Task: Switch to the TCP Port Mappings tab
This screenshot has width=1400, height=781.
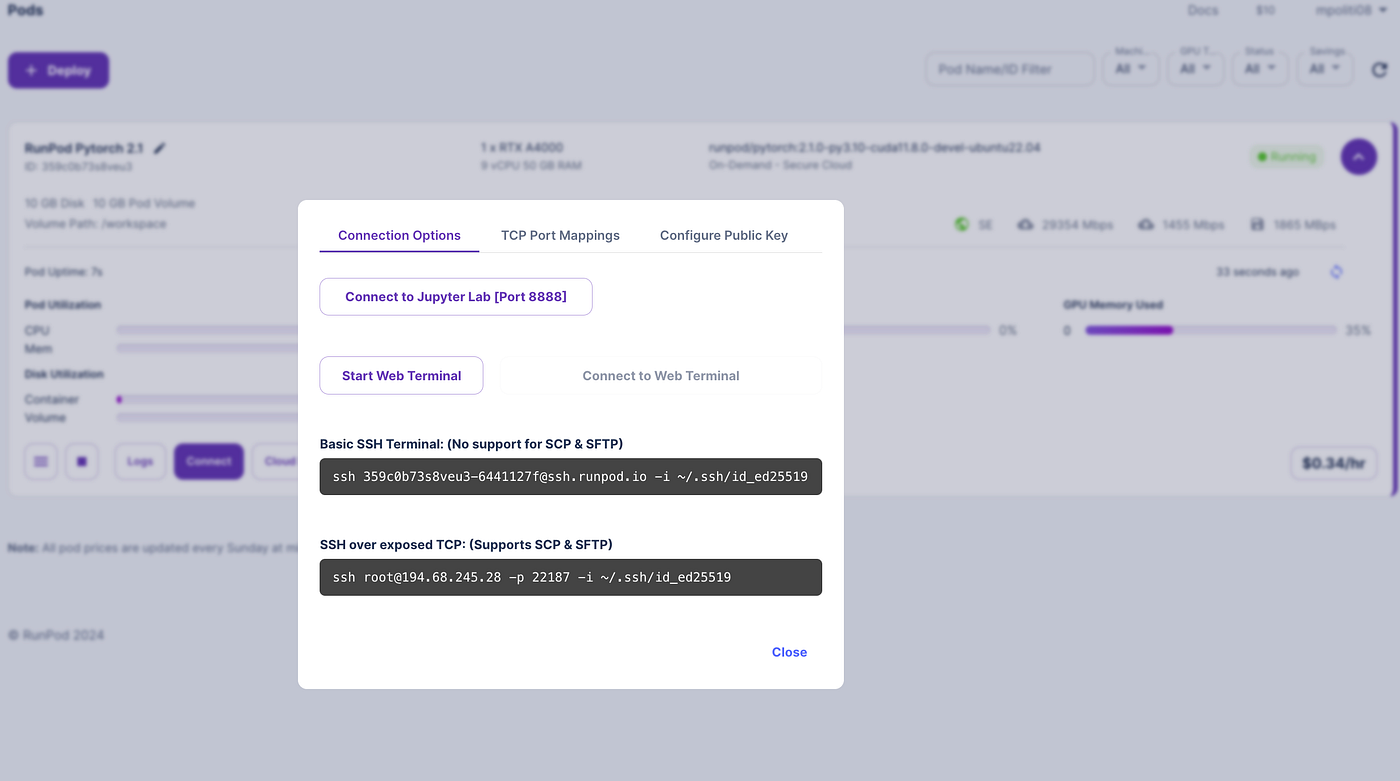Action: click(560, 235)
